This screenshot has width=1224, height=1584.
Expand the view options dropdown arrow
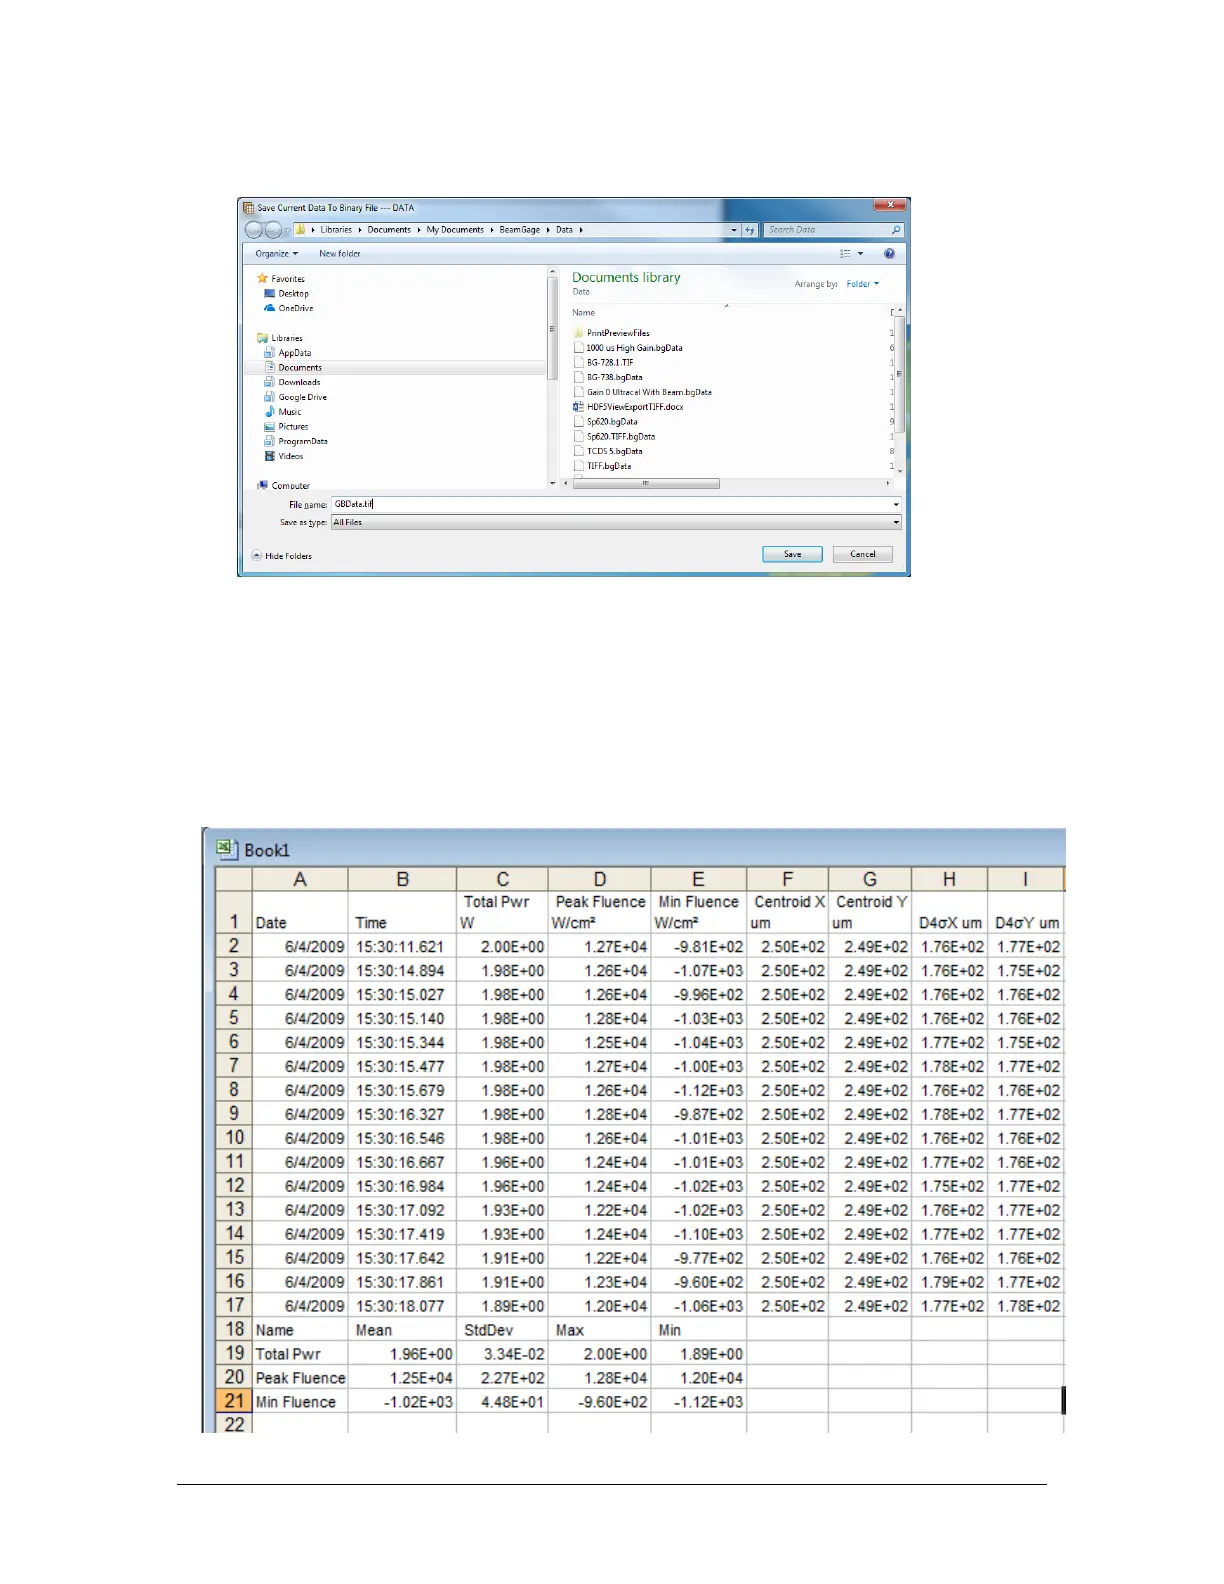tap(860, 254)
